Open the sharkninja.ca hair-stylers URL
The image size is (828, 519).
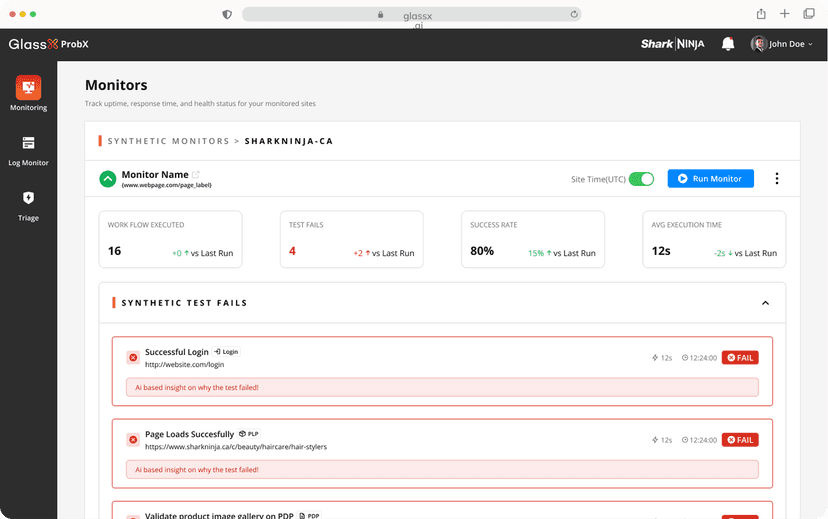(x=236, y=447)
